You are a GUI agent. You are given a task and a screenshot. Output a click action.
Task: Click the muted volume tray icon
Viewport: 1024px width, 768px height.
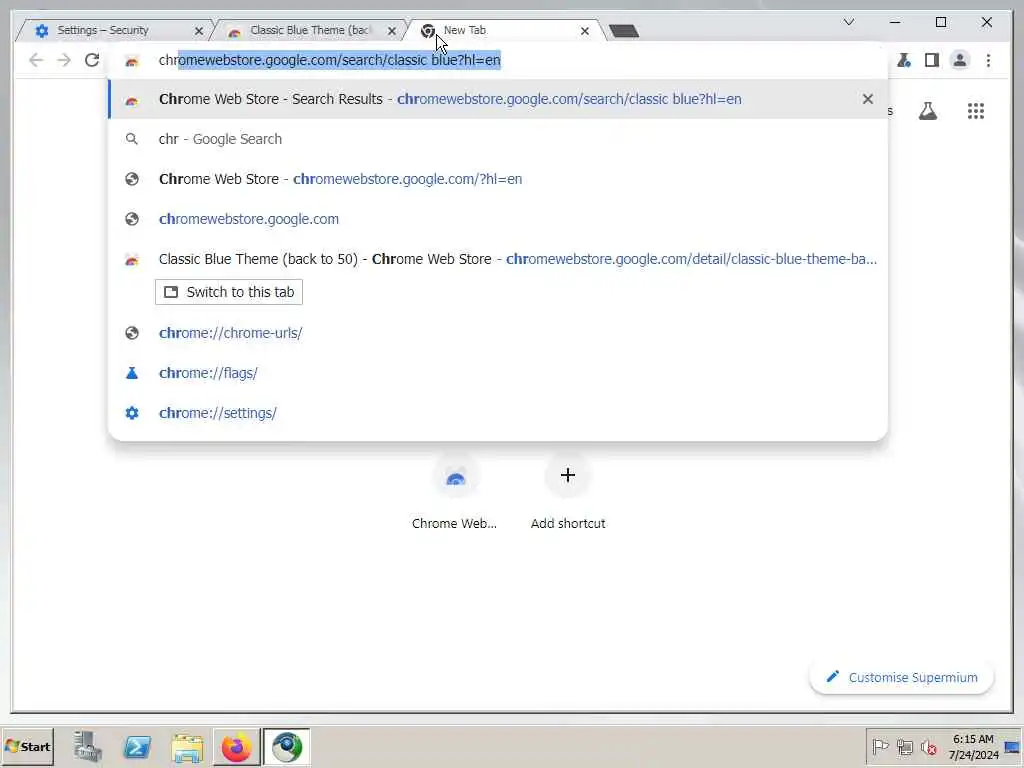929,746
